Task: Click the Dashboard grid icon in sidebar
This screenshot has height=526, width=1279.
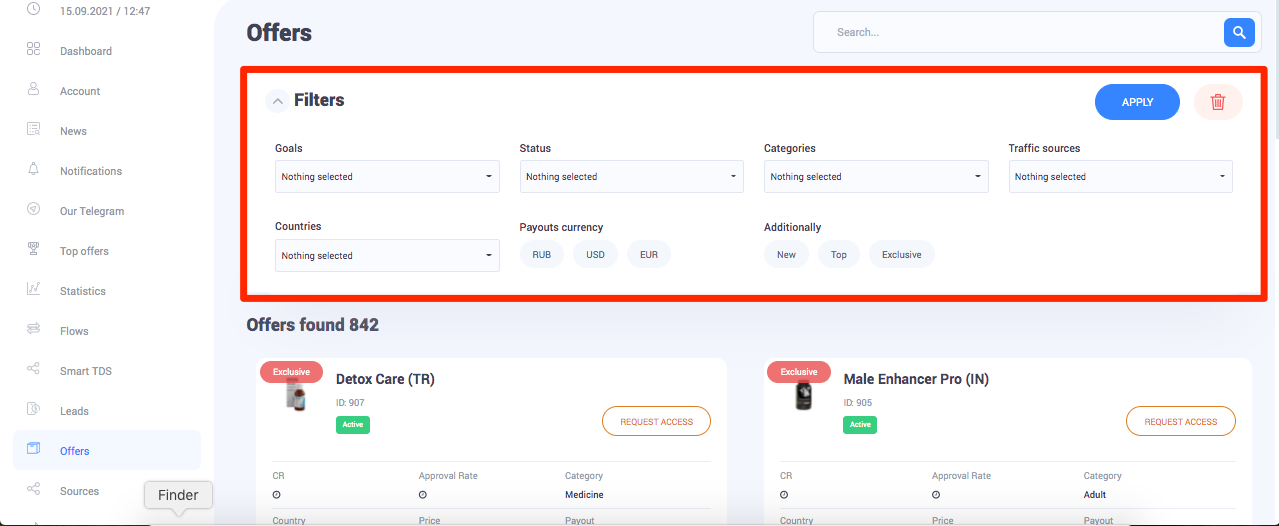Action: click(33, 49)
